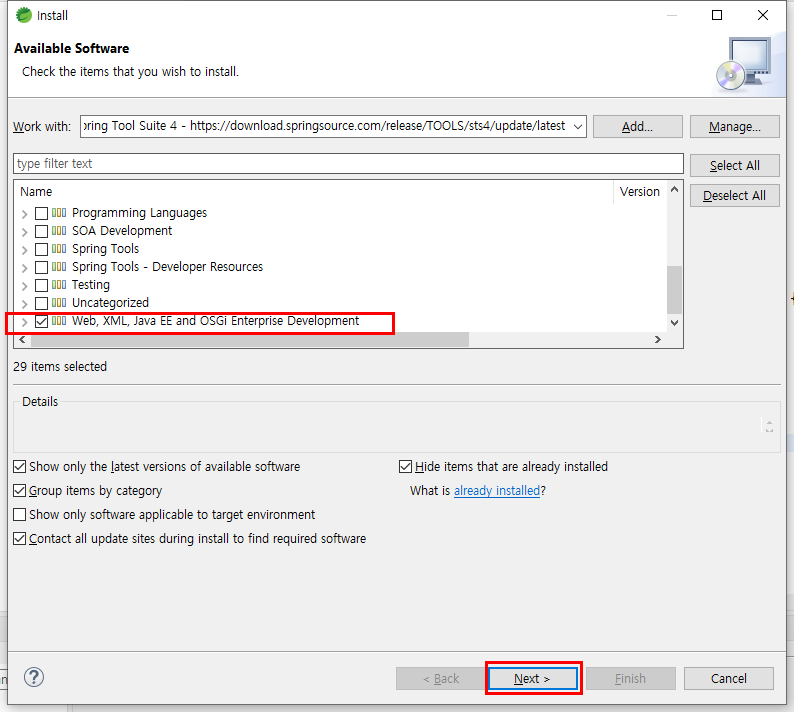Expand the Spring Tools category
This screenshot has width=794, height=712.
(24, 250)
